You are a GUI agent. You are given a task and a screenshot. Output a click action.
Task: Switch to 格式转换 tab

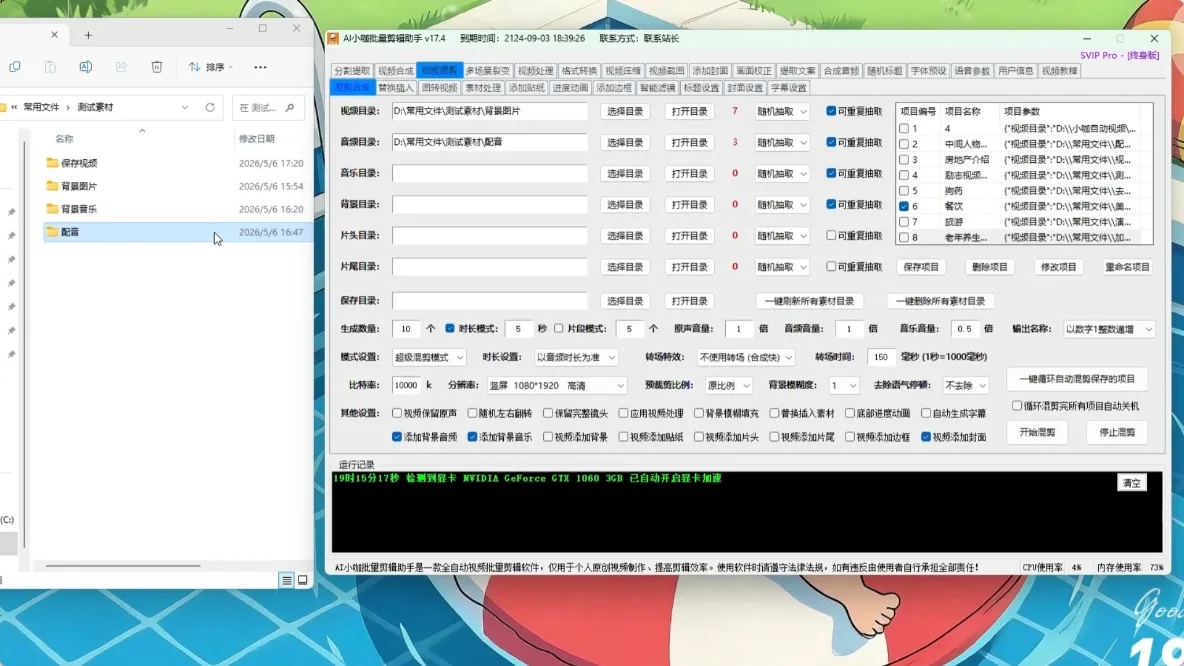(579, 71)
